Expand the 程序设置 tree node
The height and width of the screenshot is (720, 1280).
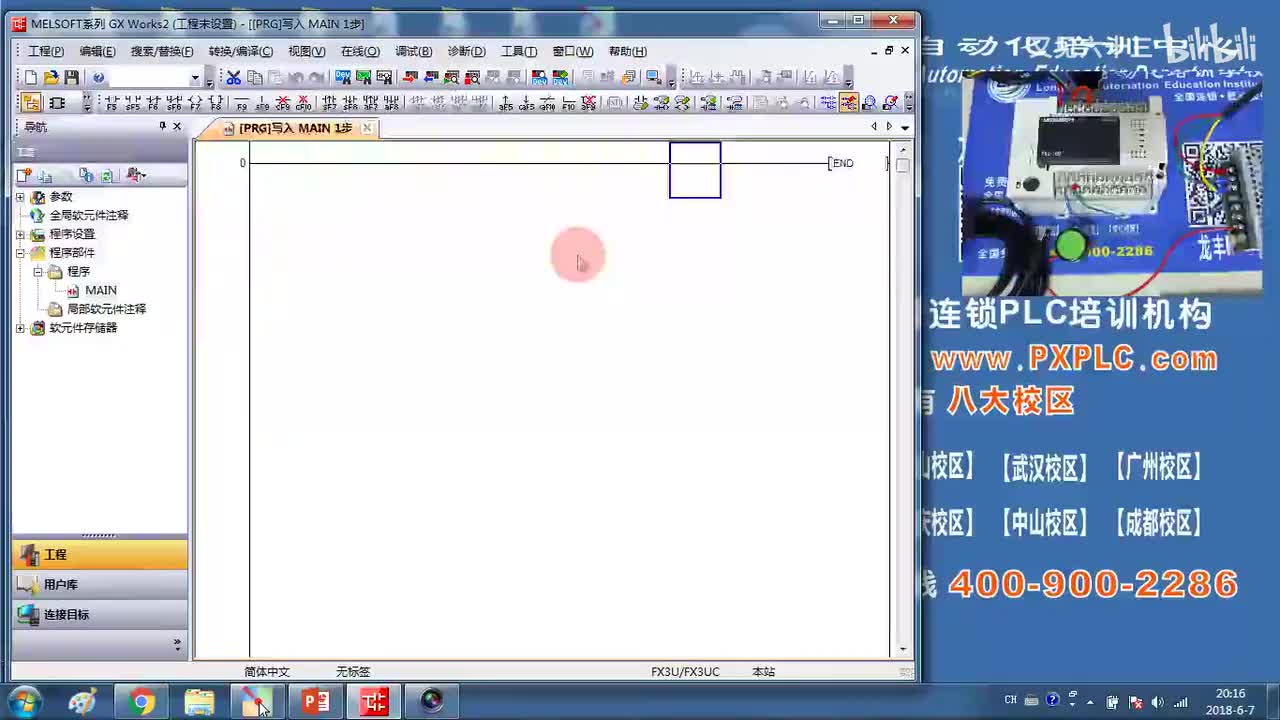[20, 234]
